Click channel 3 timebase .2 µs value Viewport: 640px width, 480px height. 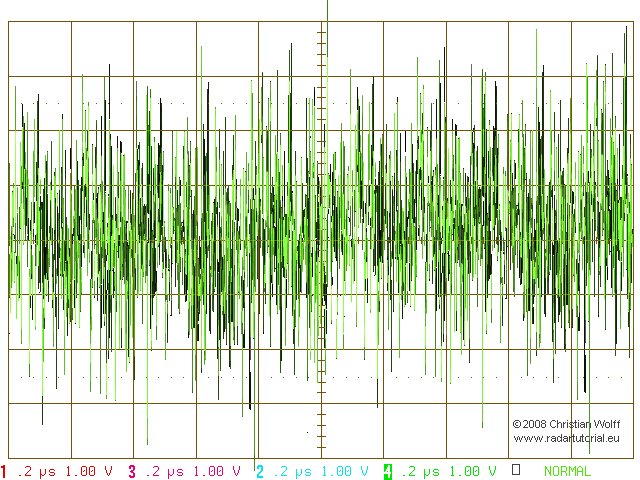(164, 472)
